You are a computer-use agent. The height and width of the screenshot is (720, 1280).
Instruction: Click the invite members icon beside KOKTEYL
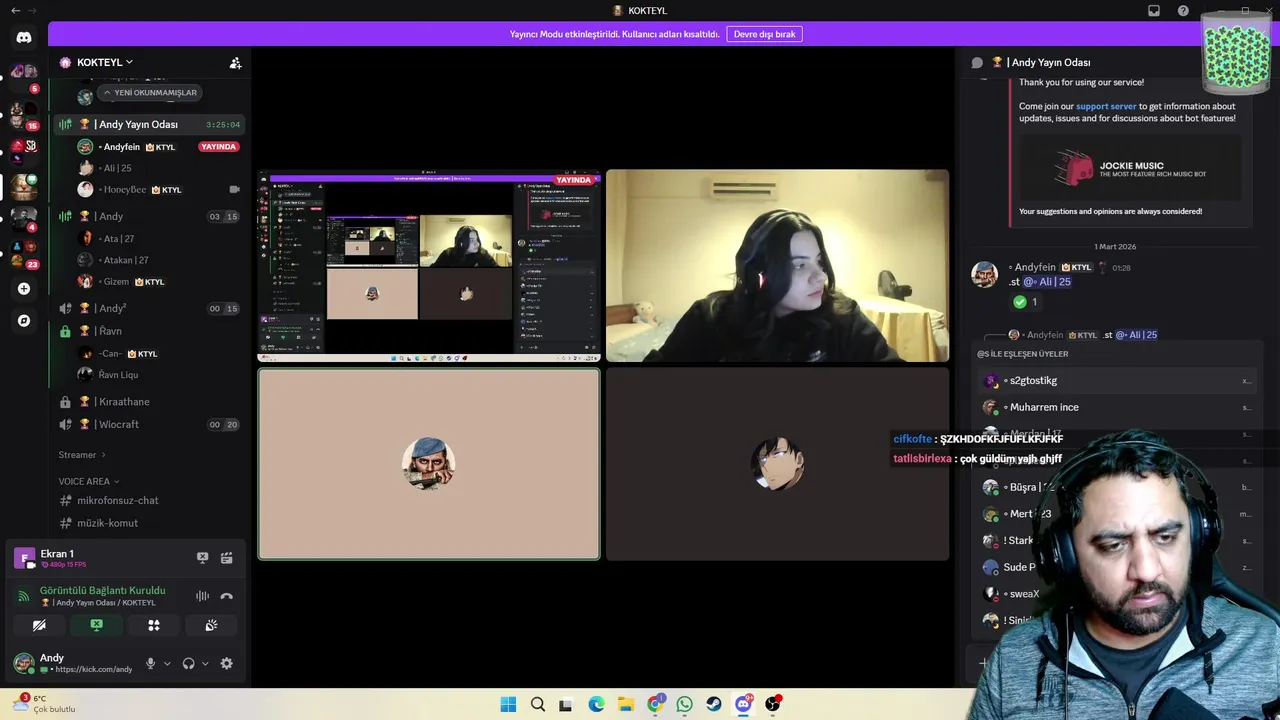click(235, 62)
